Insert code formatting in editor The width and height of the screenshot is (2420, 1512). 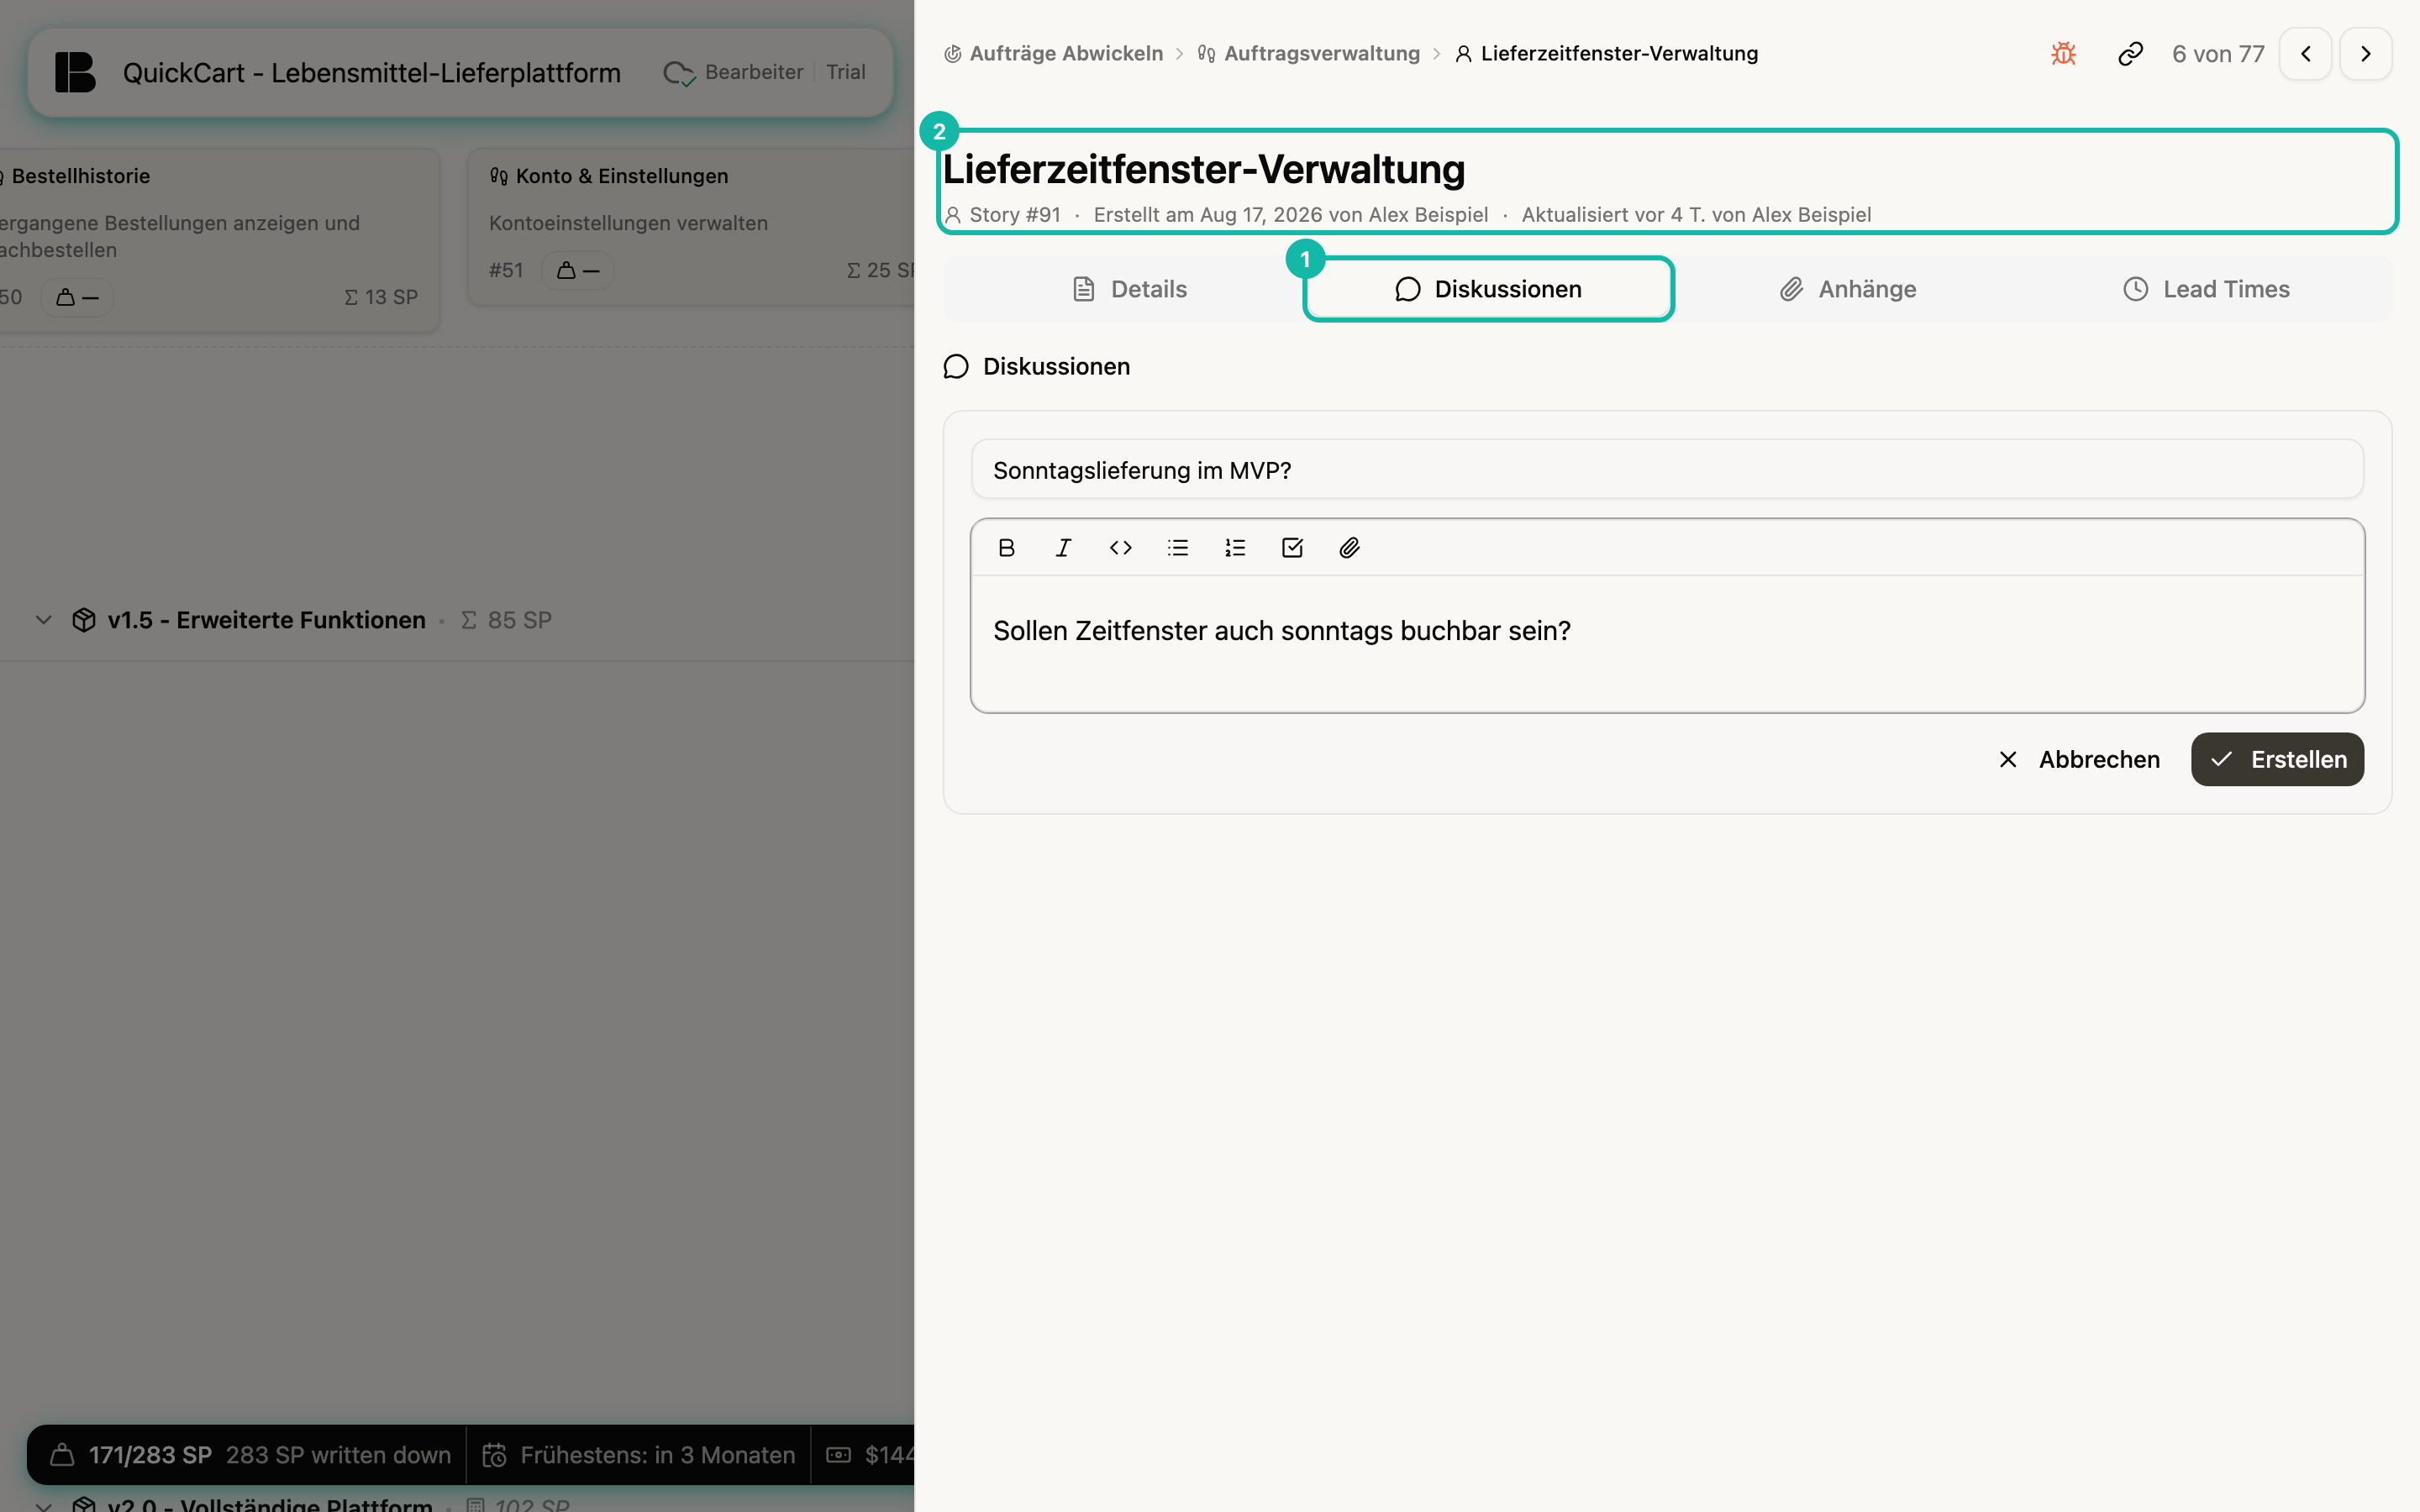pos(1120,547)
